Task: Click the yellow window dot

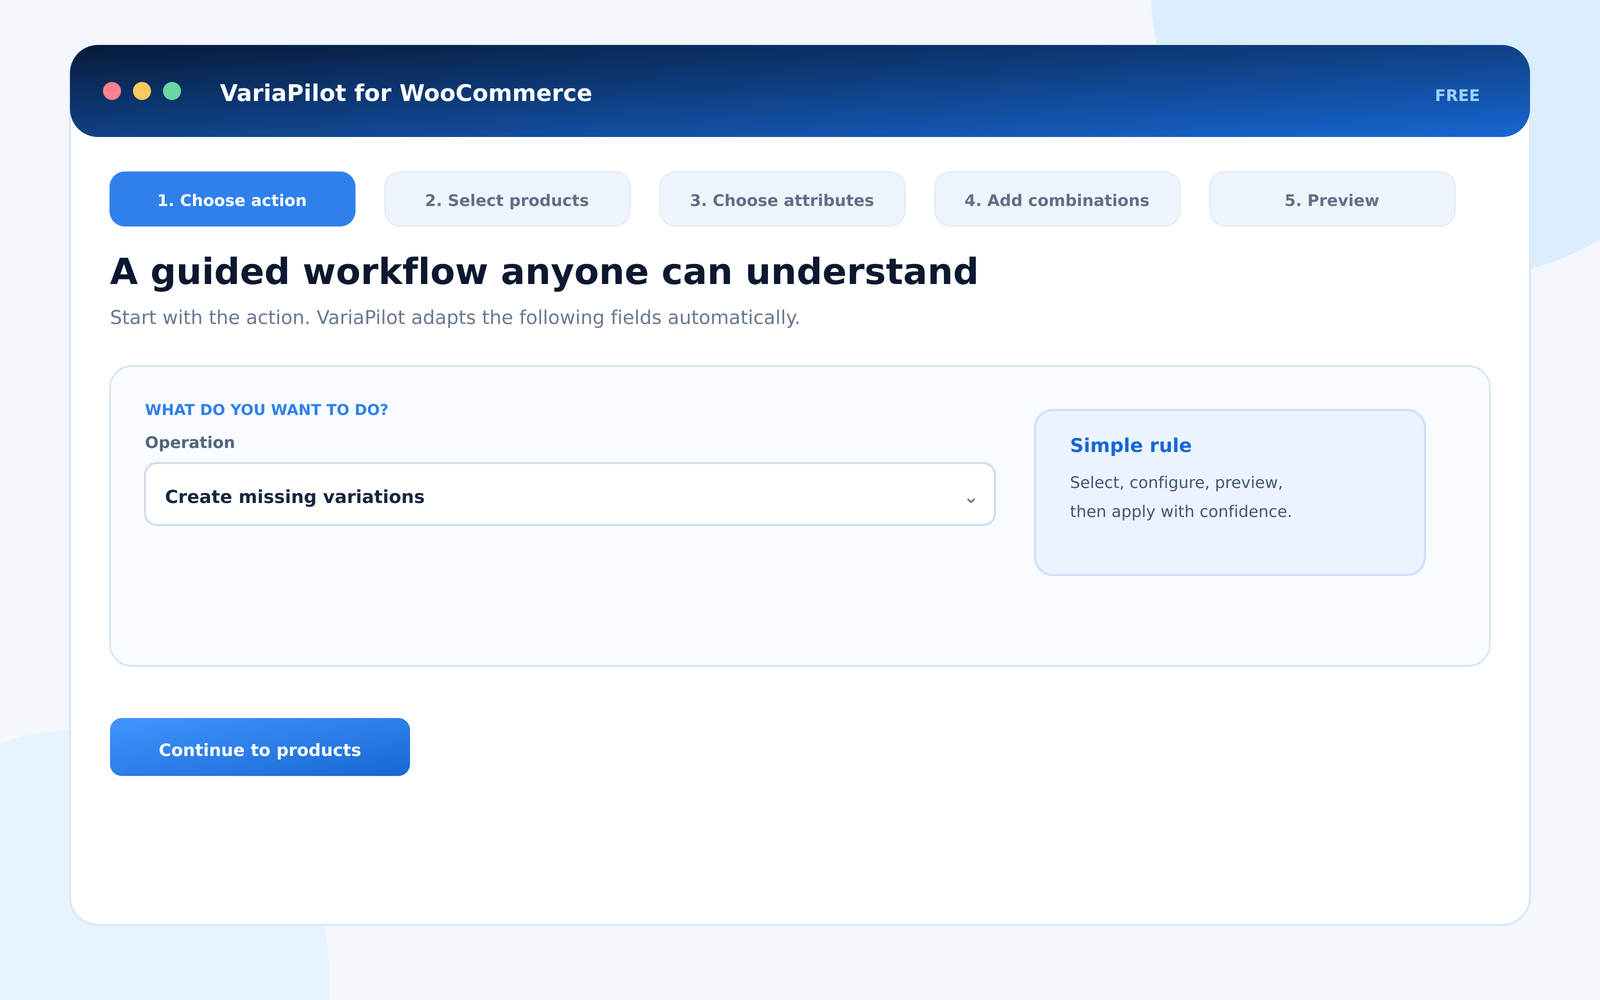Action: pos(142,91)
